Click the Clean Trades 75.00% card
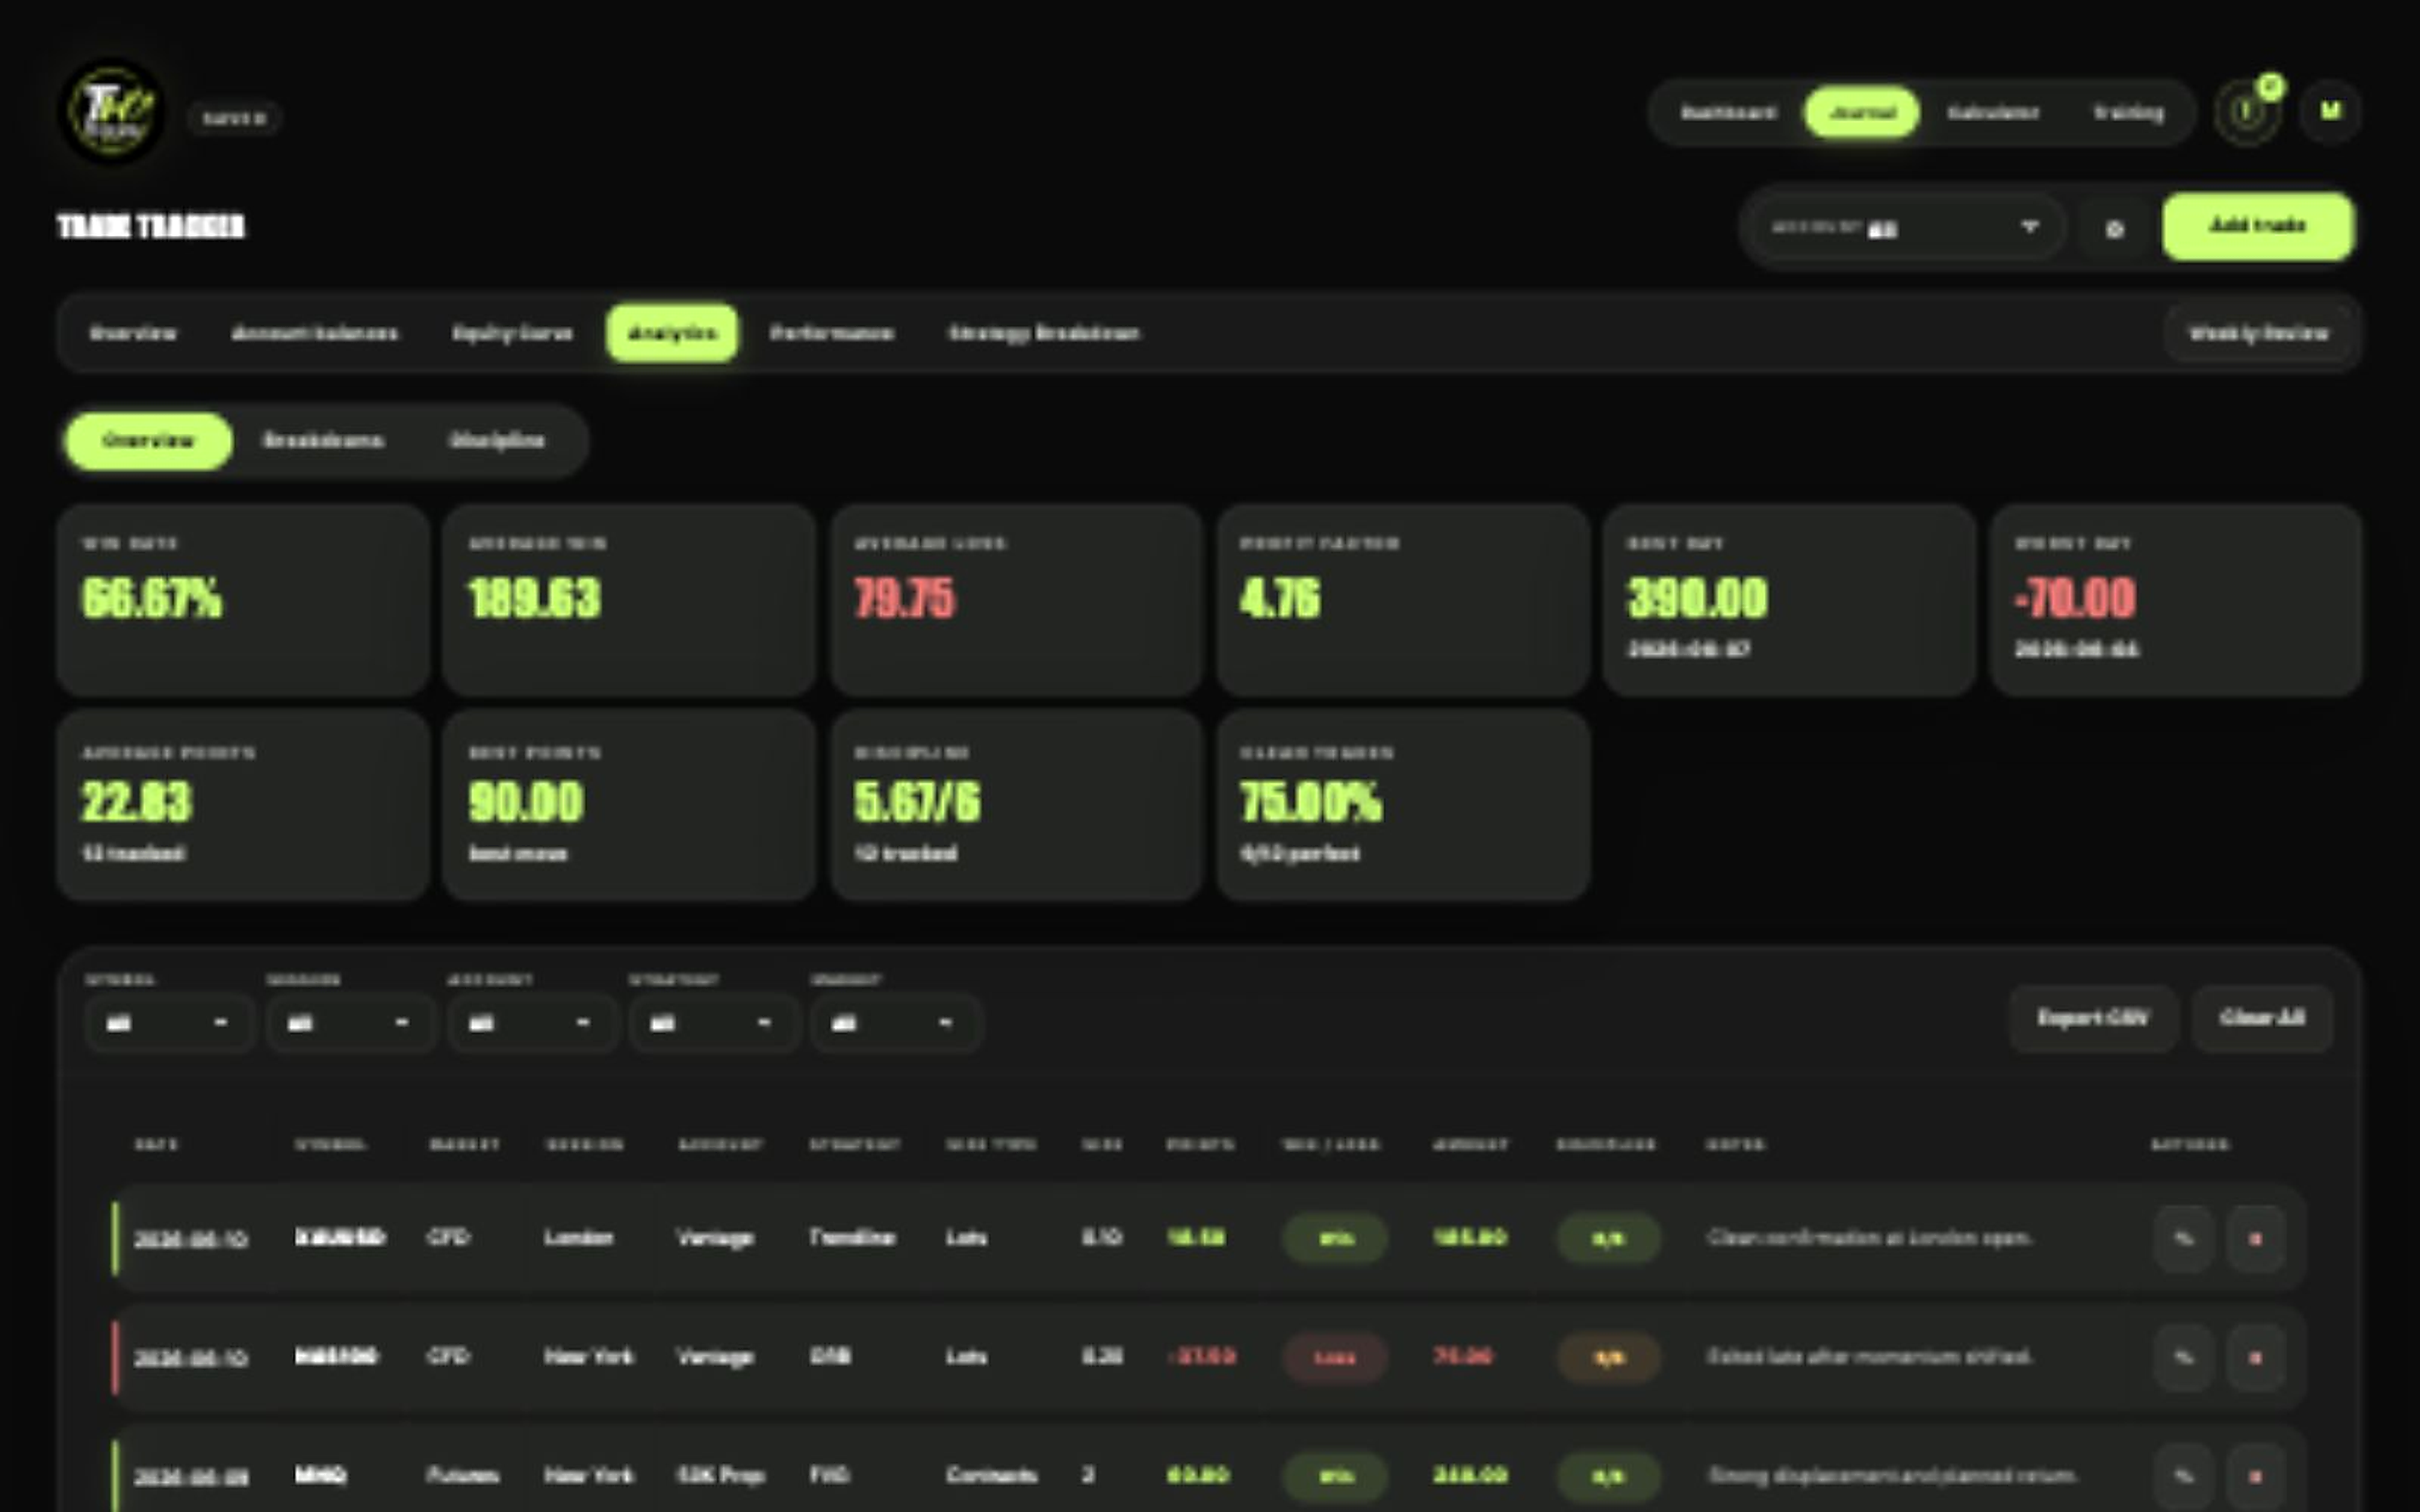2420x1512 pixels. pos(1403,805)
